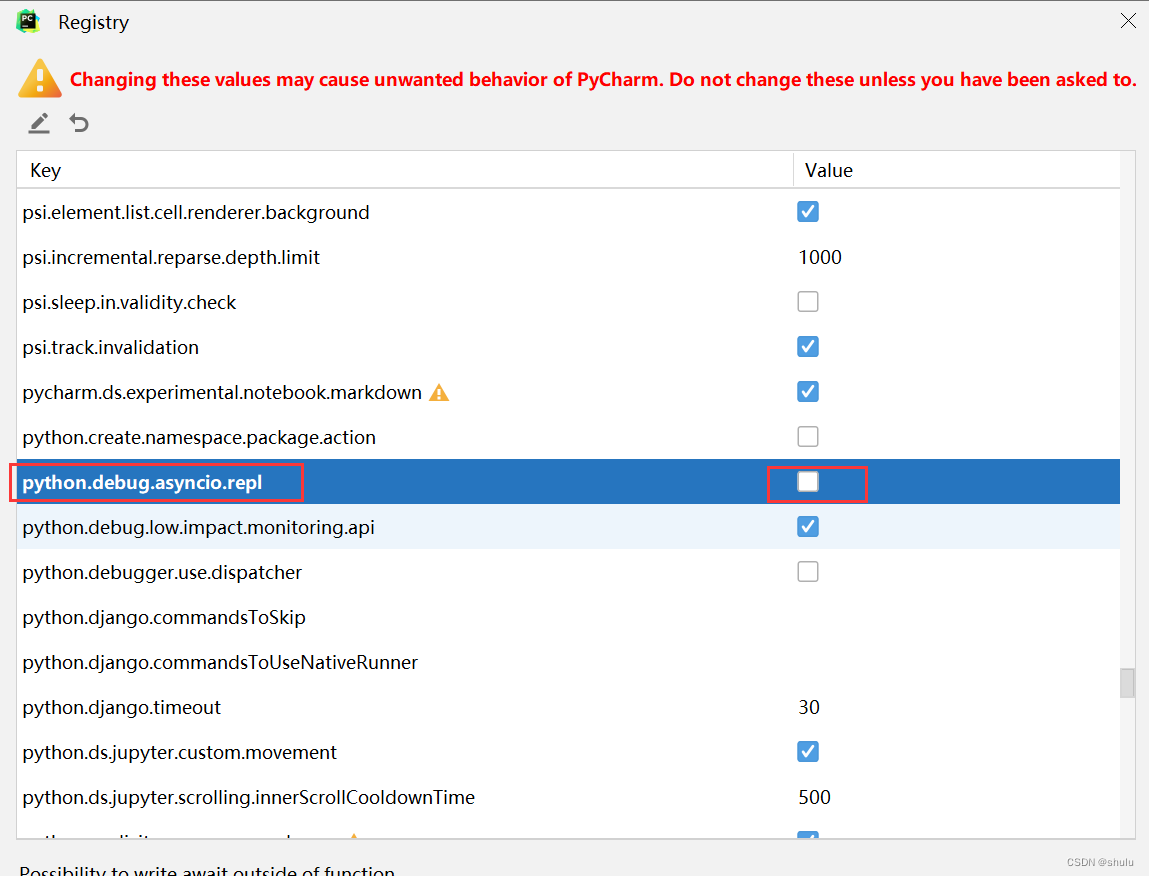
Task: Click the Edit pencil icon
Action: point(39,123)
